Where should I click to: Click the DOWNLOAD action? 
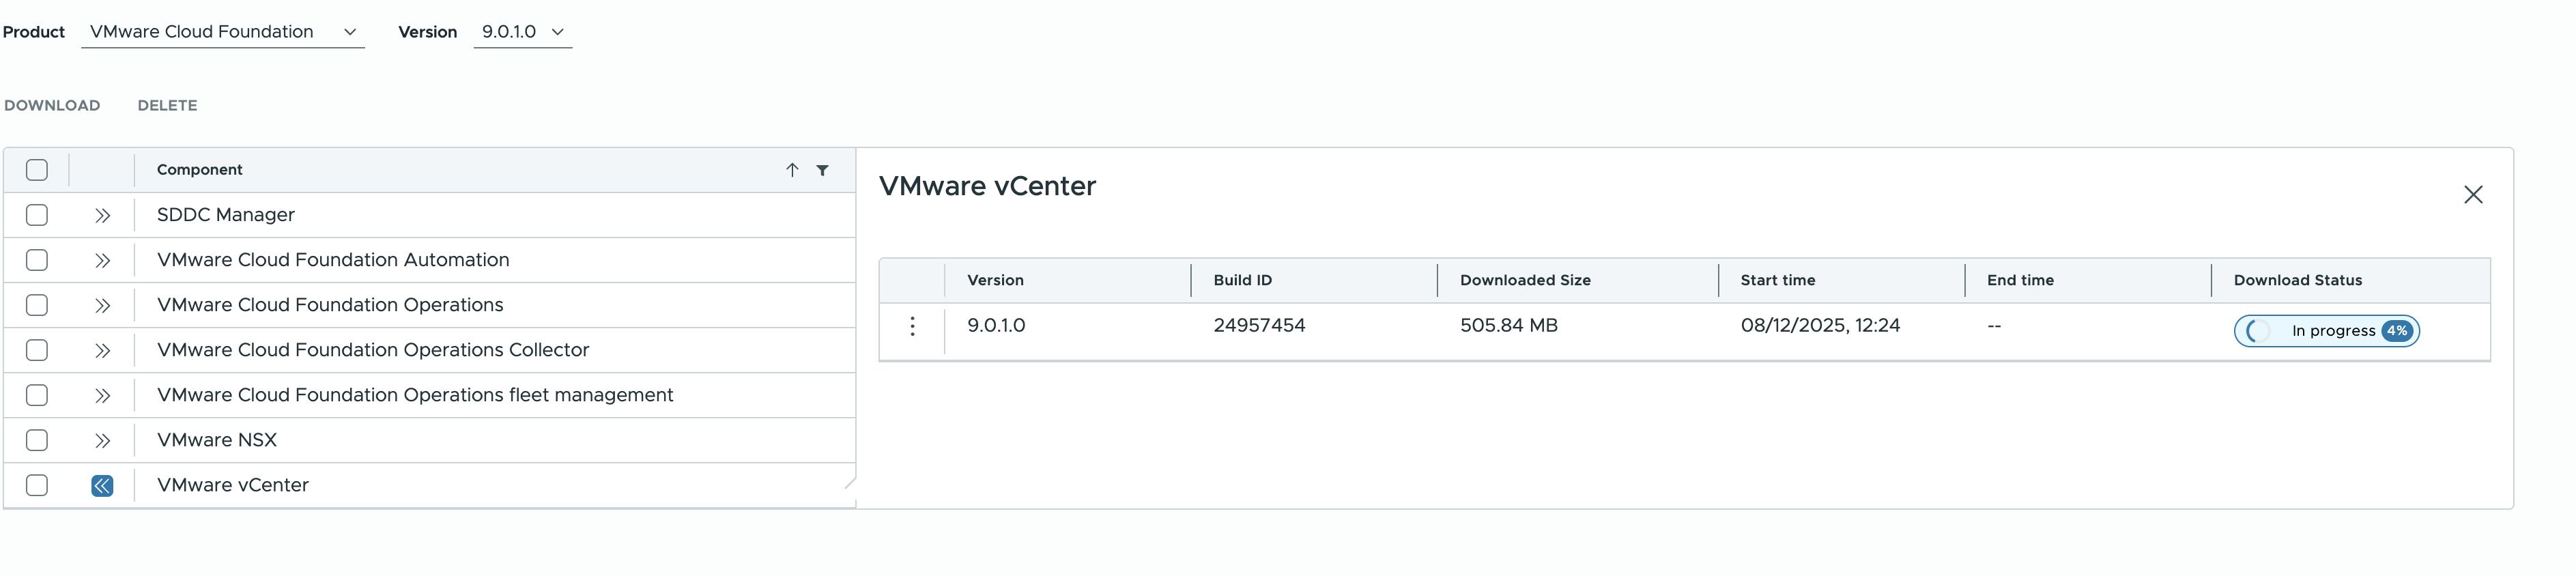pyautogui.click(x=52, y=106)
